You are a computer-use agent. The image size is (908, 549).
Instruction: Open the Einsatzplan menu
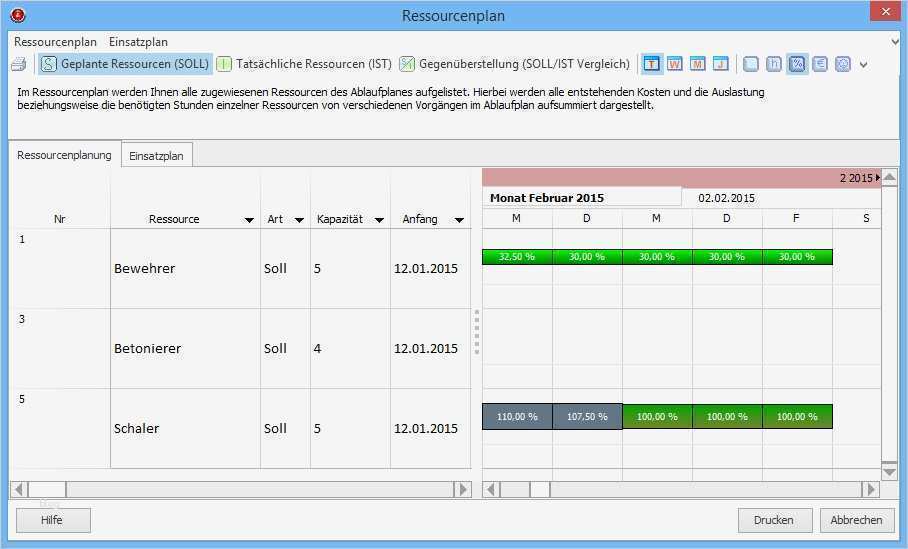tap(138, 42)
